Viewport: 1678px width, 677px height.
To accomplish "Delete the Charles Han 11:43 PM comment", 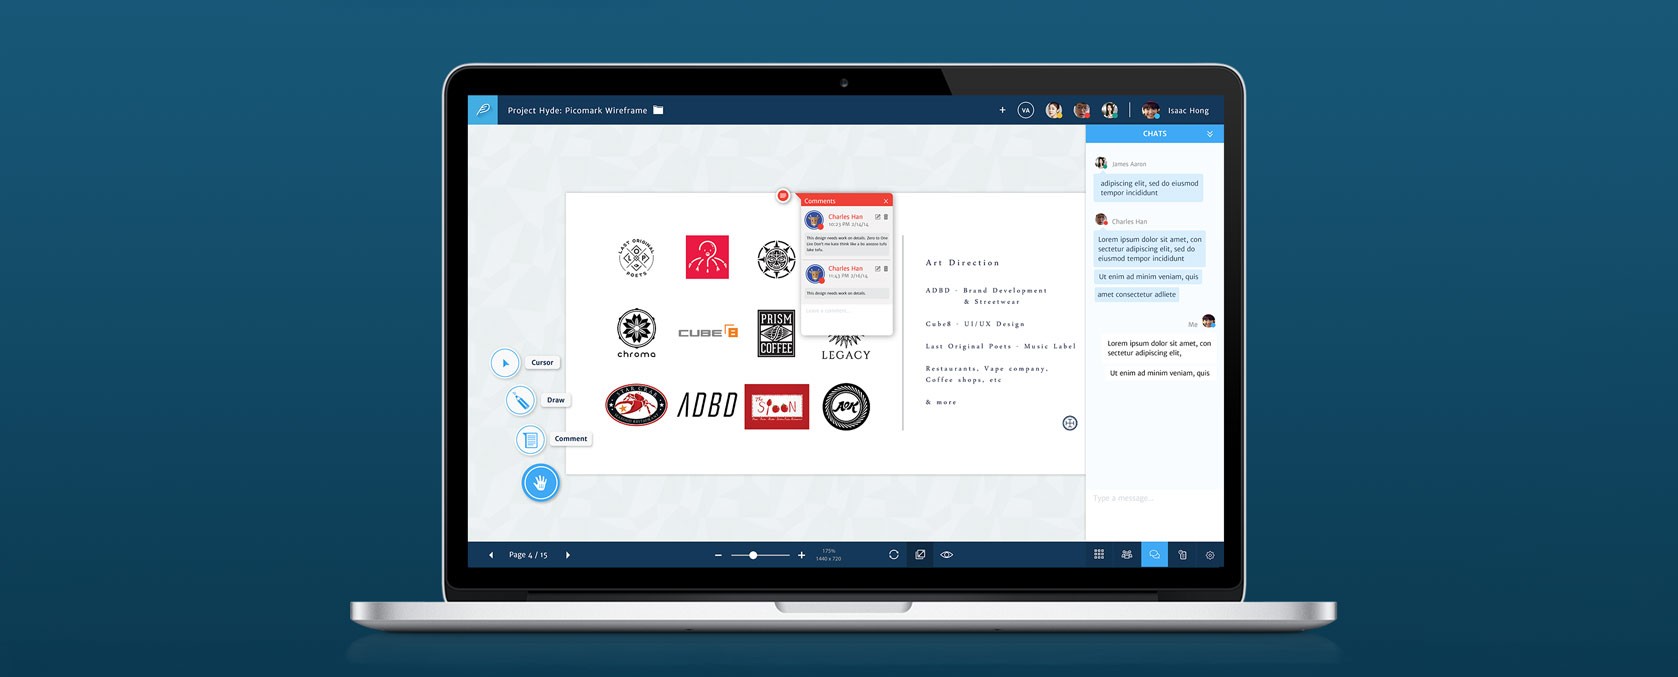I will point(886,269).
